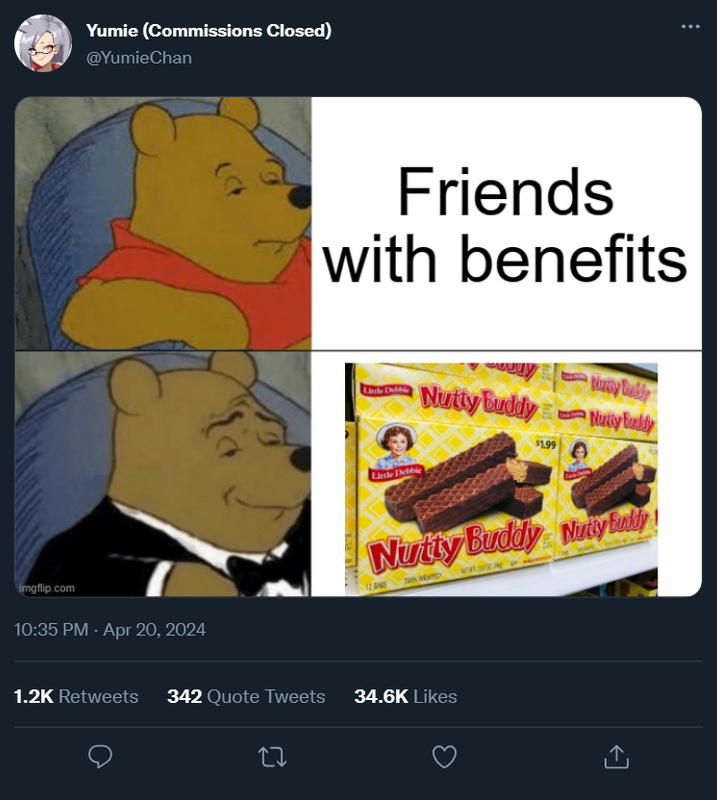View the 342 Quote Tweets list
The width and height of the screenshot is (717, 800).
[x=246, y=696]
